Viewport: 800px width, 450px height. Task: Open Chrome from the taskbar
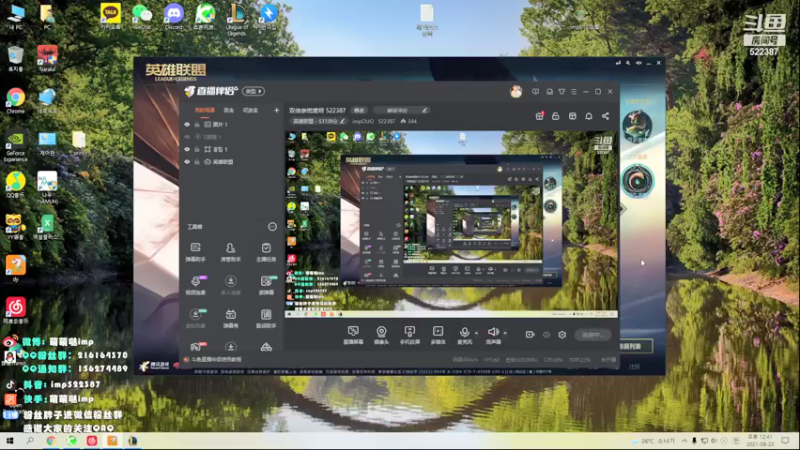[51, 440]
